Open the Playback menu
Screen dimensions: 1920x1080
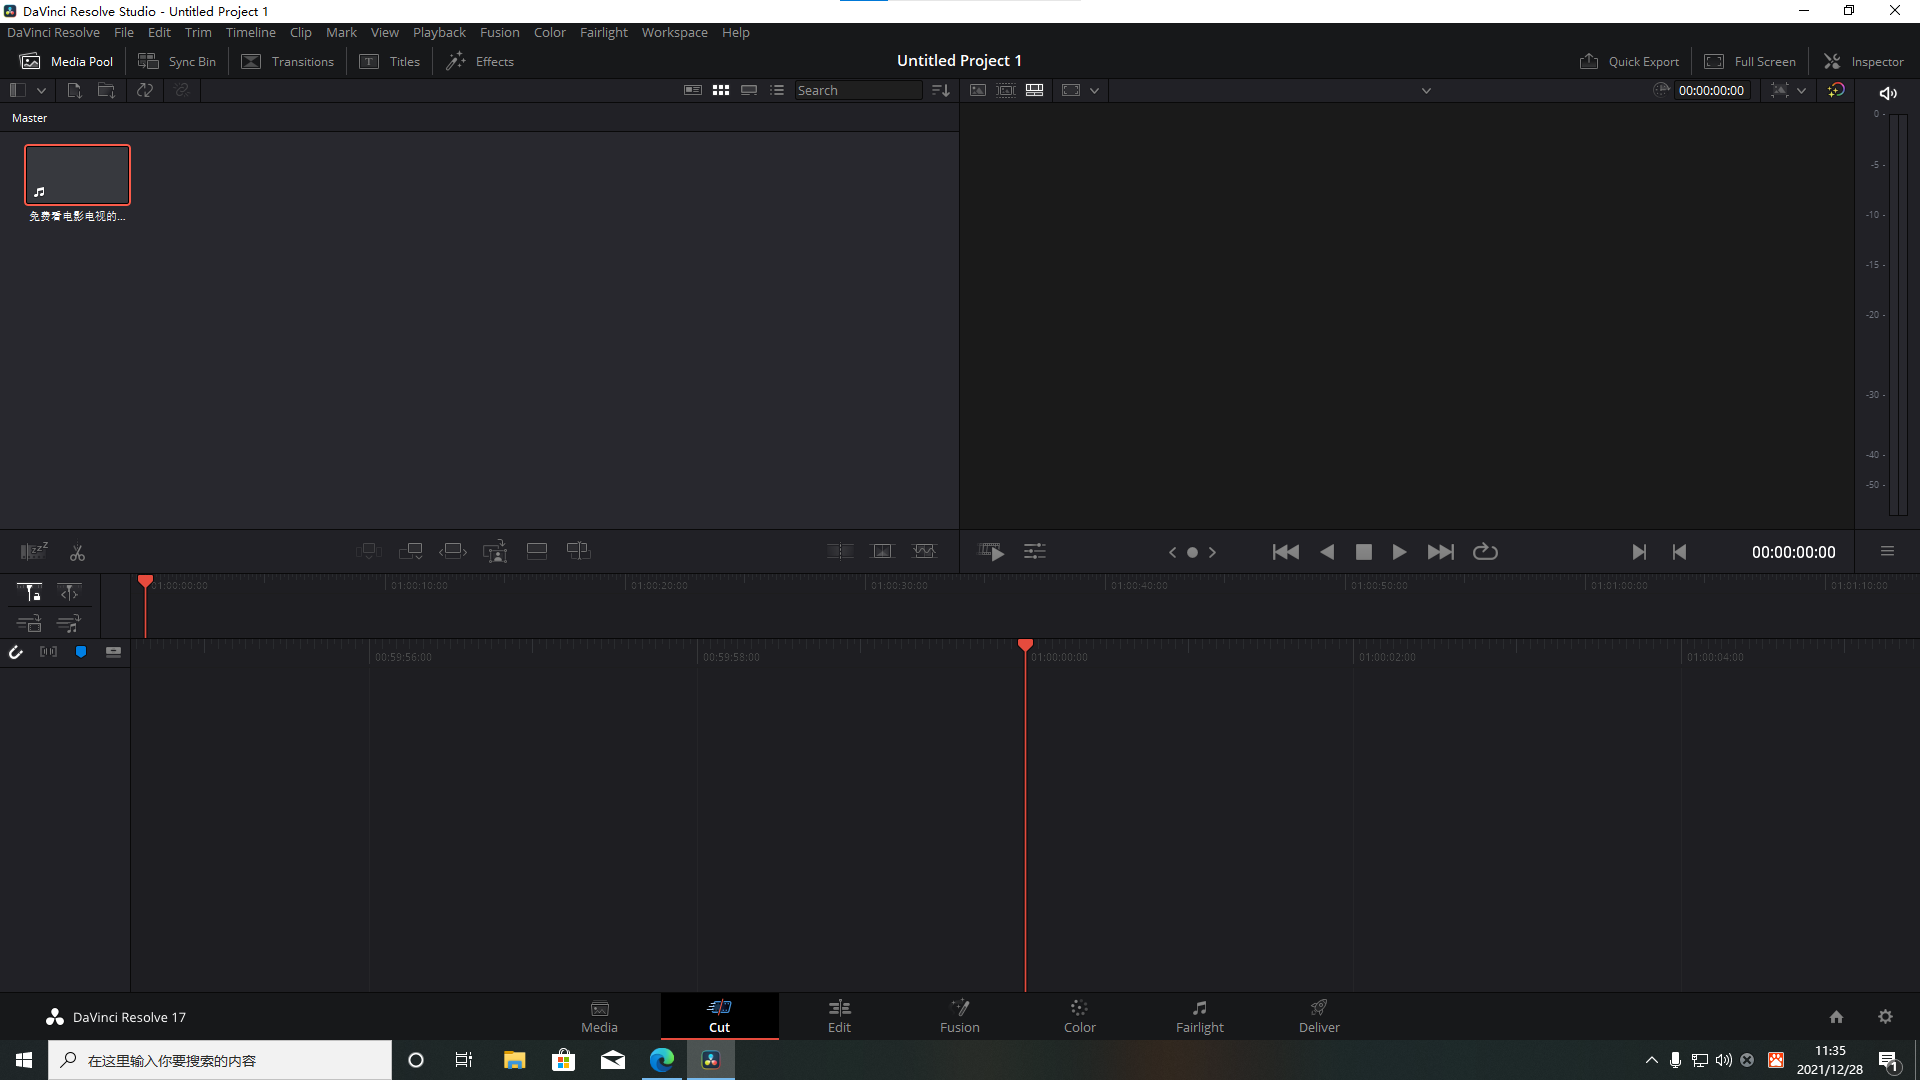[x=439, y=32]
